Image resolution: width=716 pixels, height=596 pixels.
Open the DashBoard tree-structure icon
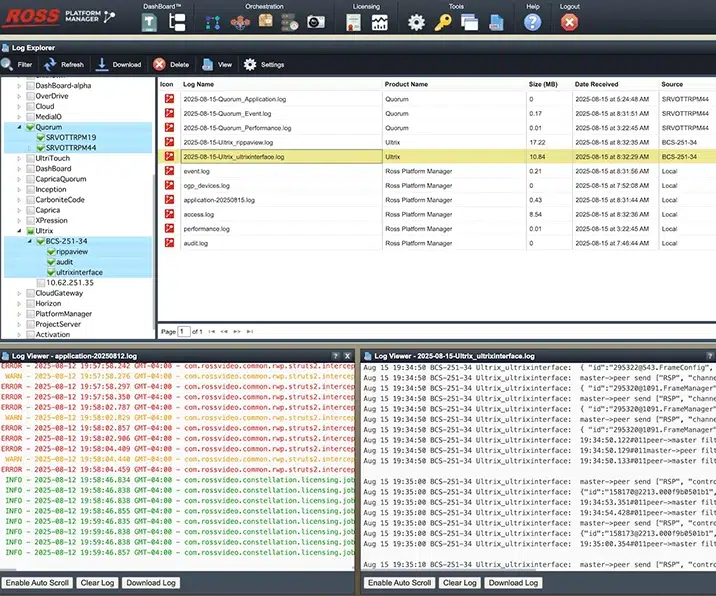pyautogui.click(x=177, y=22)
